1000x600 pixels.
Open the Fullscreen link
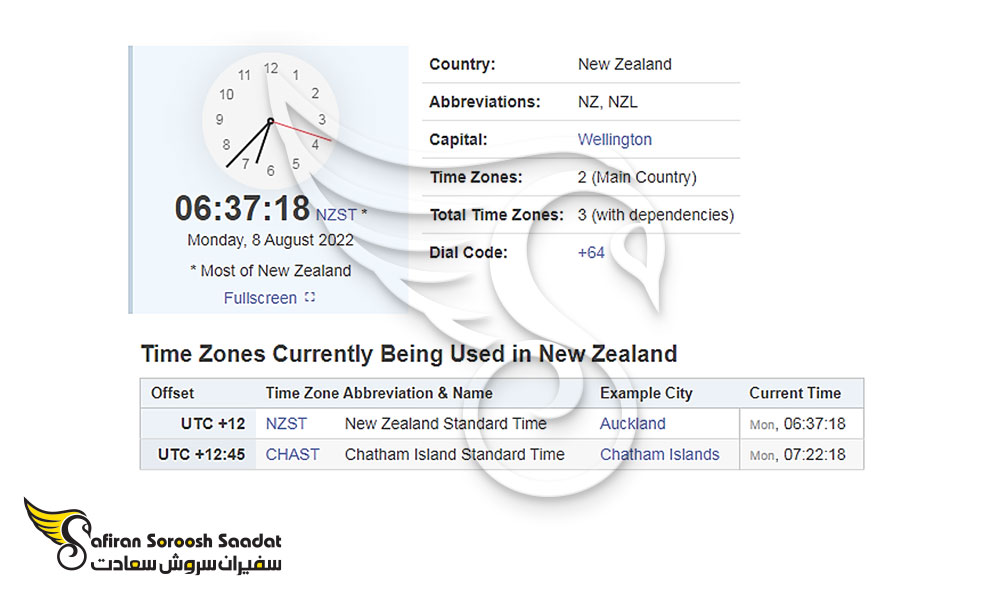(260, 298)
